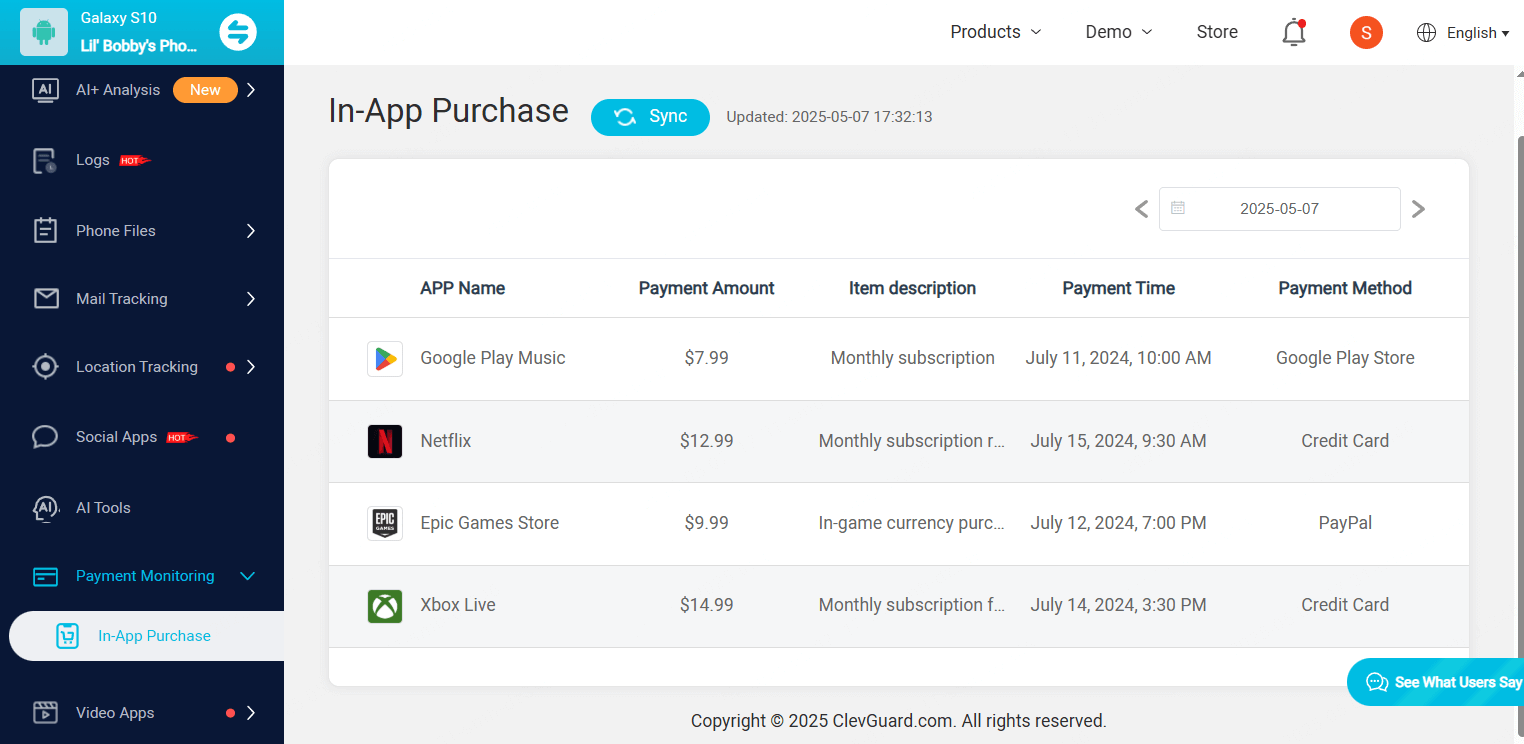1524x744 pixels.
Task: Go to next date with right arrow
Action: (x=1418, y=209)
